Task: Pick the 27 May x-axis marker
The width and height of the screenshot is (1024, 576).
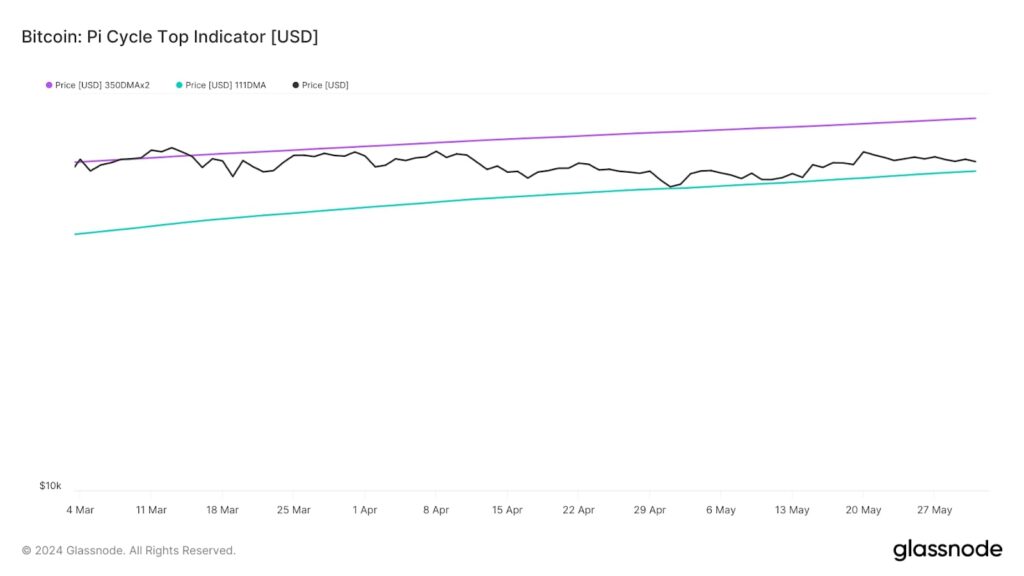Action: [x=934, y=510]
